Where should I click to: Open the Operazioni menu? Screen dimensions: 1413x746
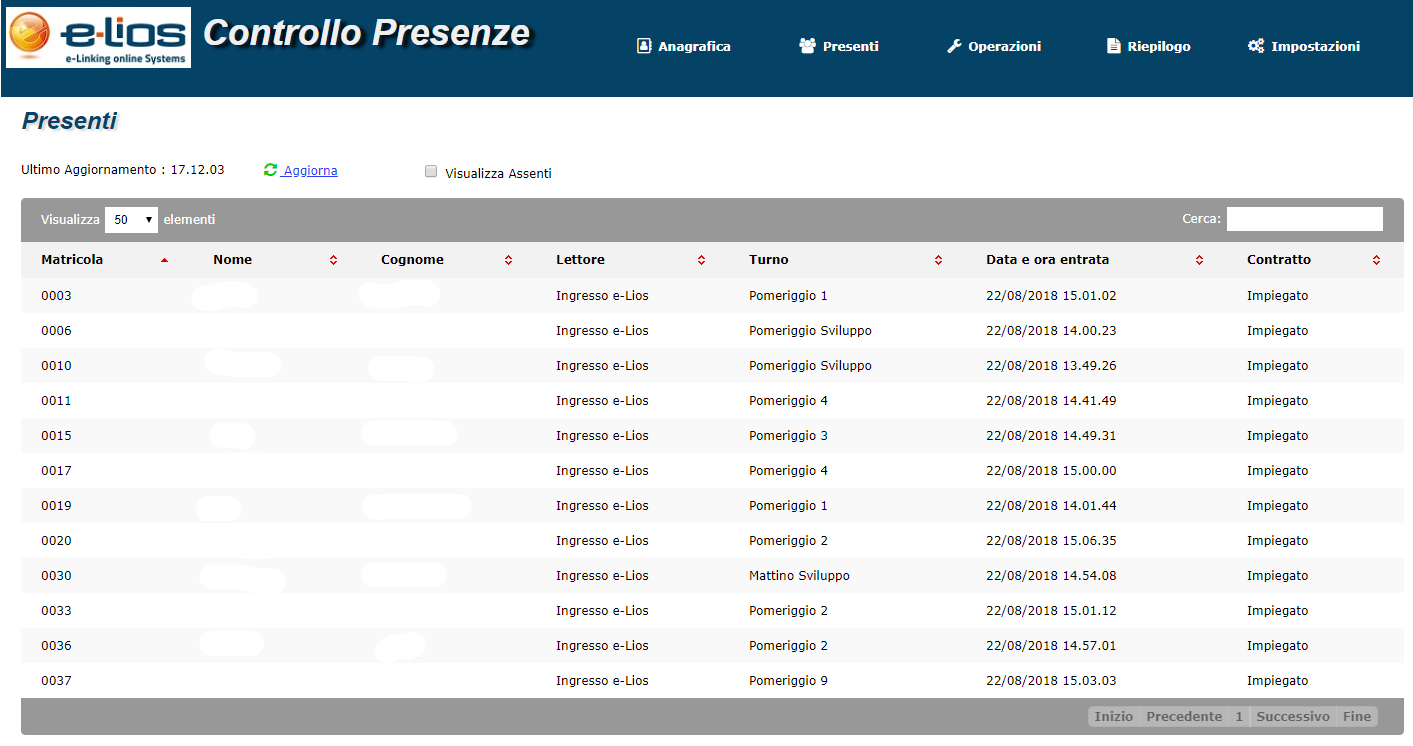click(994, 46)
